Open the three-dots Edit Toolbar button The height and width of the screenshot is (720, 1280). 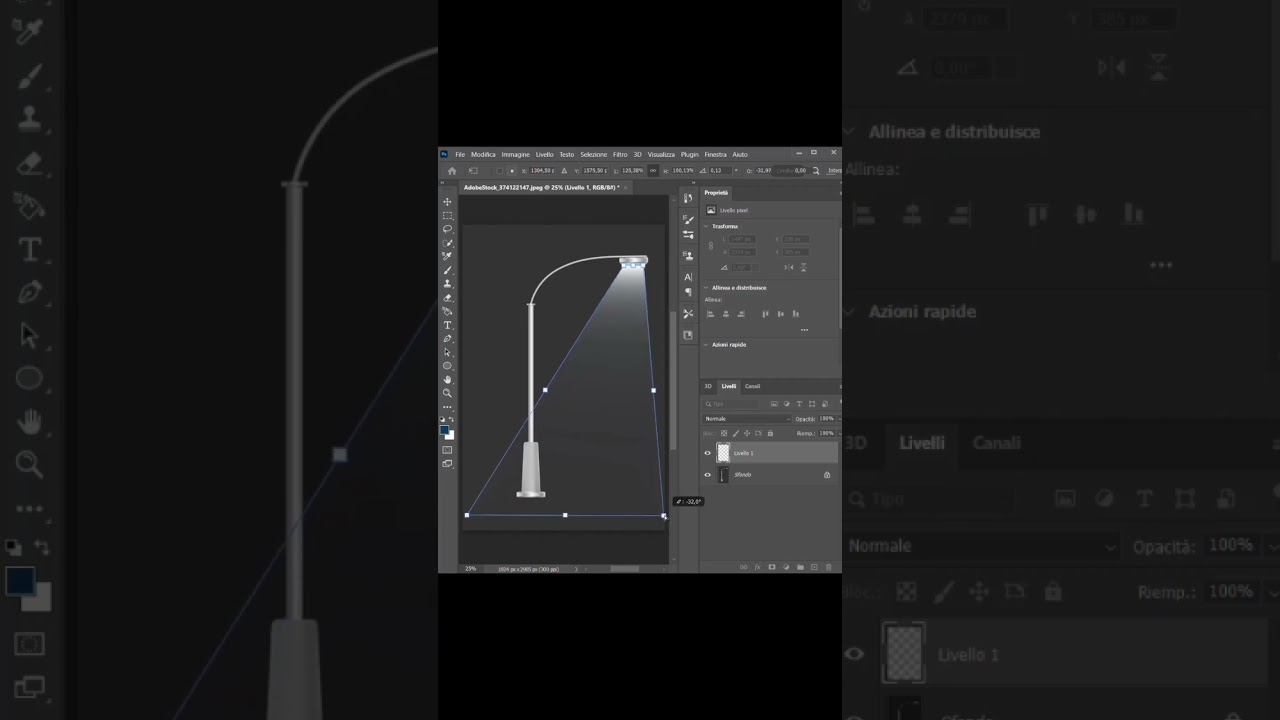(447, 407)
